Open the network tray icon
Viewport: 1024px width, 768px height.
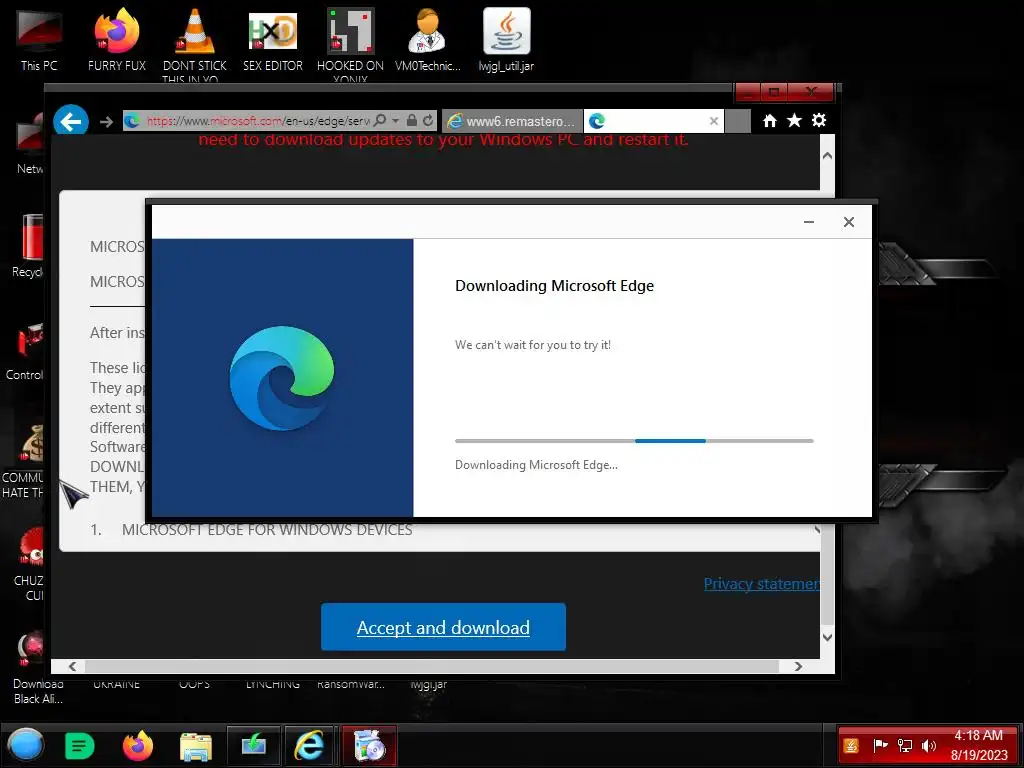(x=904, y=745)
